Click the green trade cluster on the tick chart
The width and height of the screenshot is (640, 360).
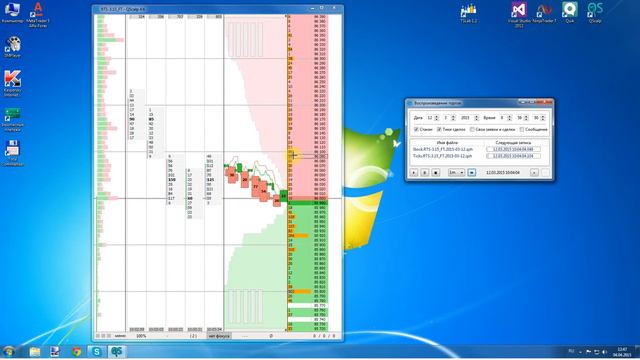click(283, 195)
